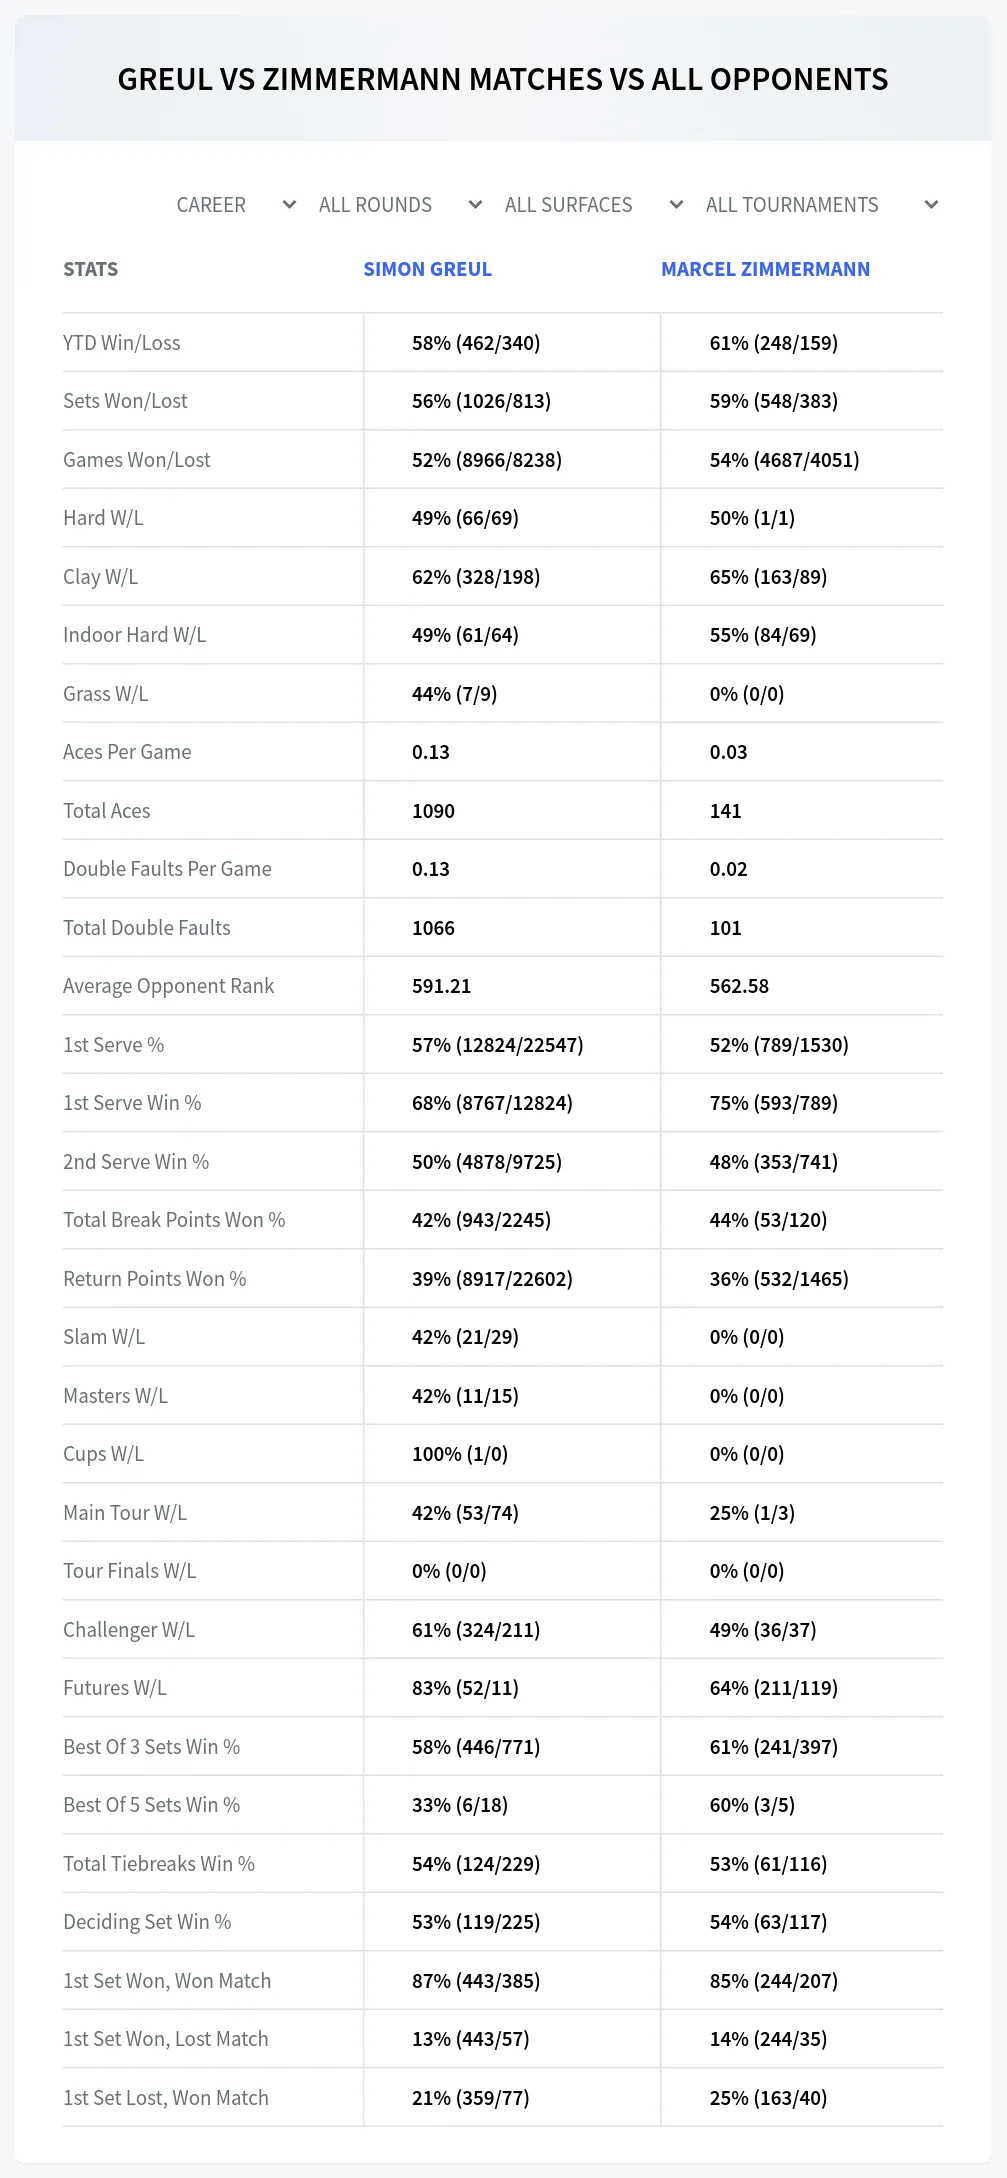Expand the ALL TOURNAMENTS selector
This screenshot has width=1007, height=2178.
[822, 205]
